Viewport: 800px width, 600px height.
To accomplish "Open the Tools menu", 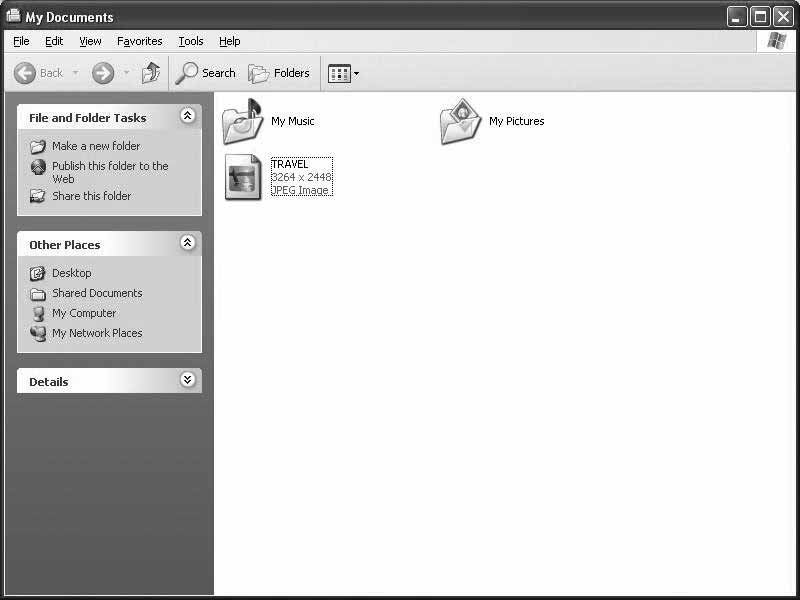I will [x=191, y=41].
